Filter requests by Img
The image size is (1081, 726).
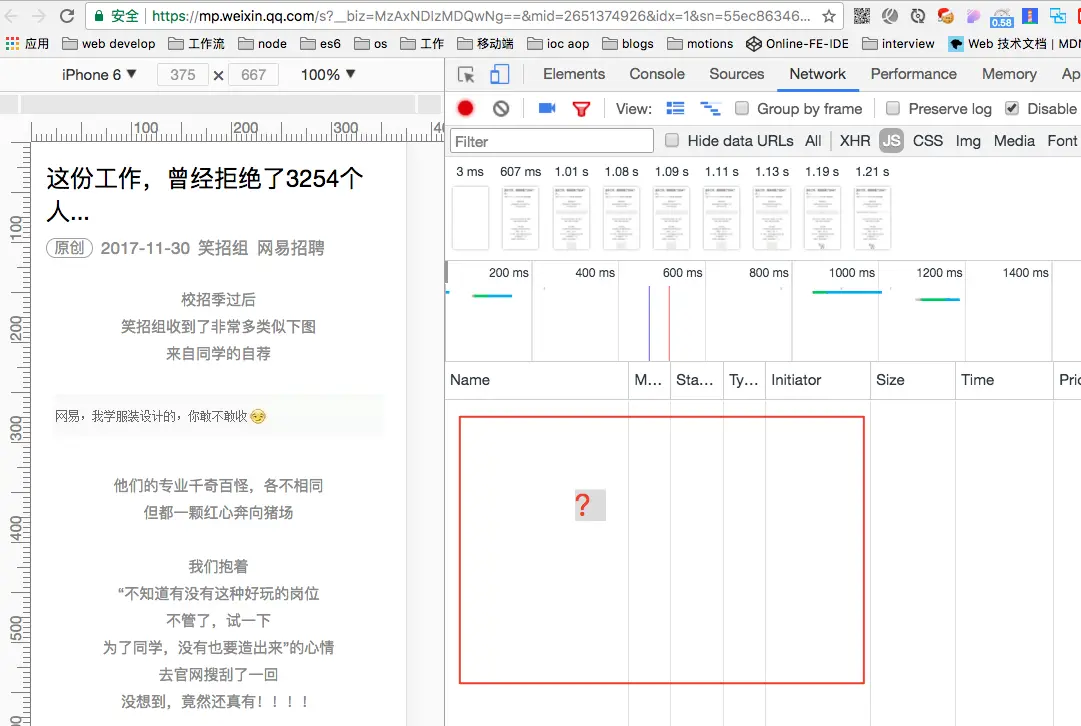(968, 141)
